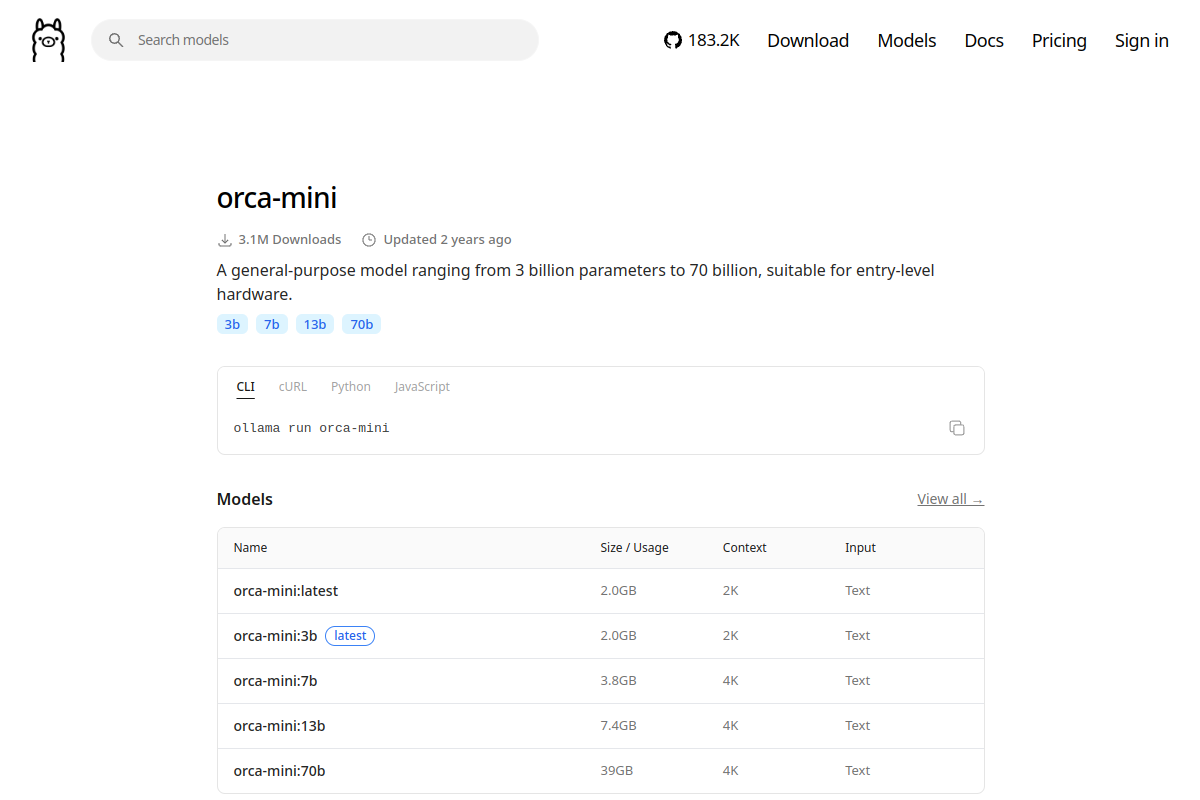Image resolution: width=1200 pixels, height=800 pixels.
Task: Copy the ollama run command
Action: coord(957,428)
